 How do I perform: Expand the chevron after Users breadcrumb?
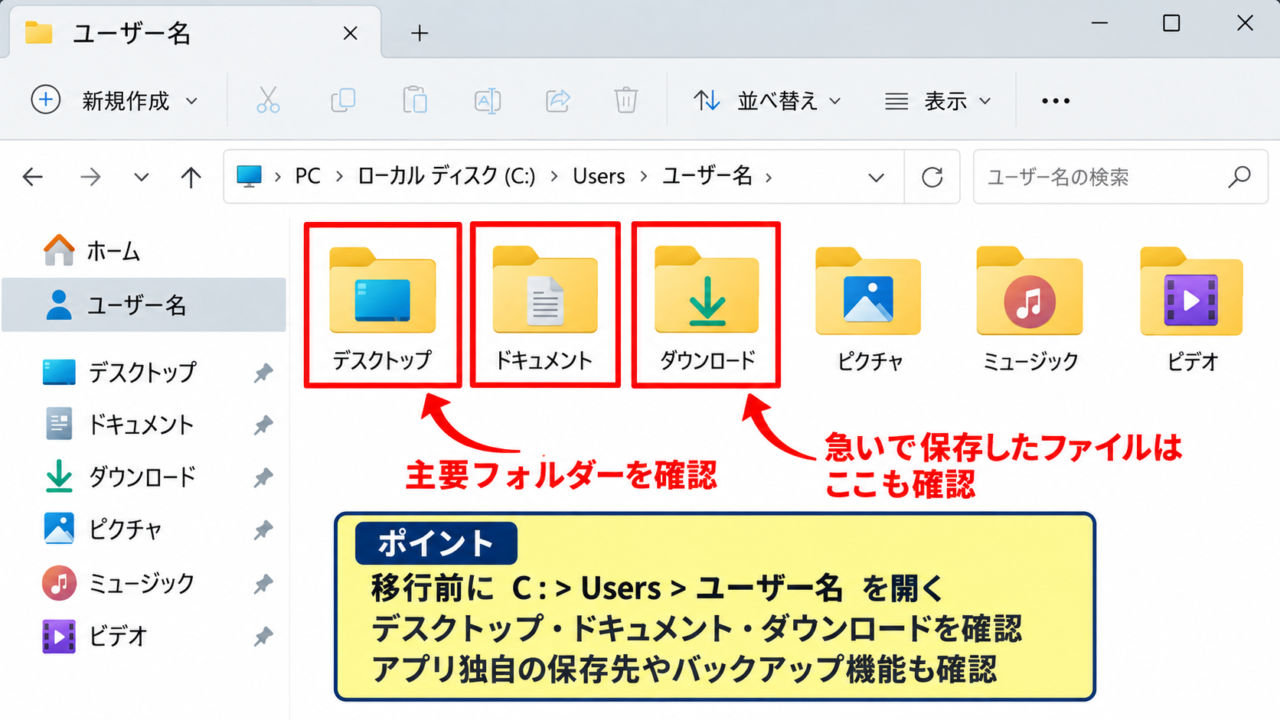pyautogui.click(x=645, y=177)
